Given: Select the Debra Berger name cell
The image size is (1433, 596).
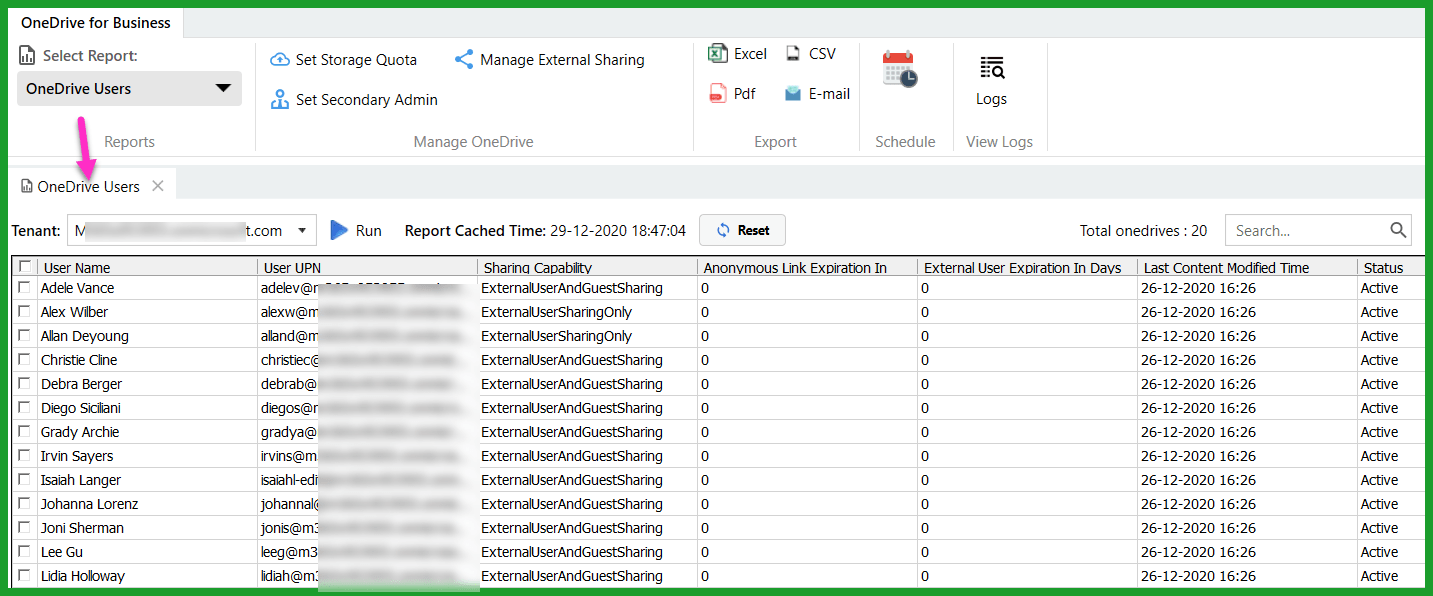Looking at the screenshot, I should pyautogui.click(x=147, y=384).
